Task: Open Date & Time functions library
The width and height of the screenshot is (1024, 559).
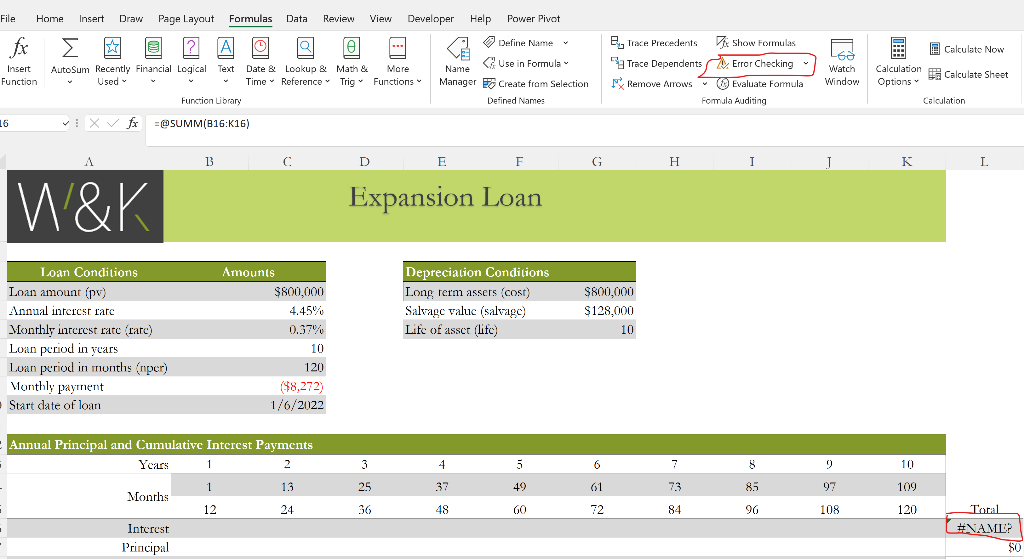Action: coord(261,61)
